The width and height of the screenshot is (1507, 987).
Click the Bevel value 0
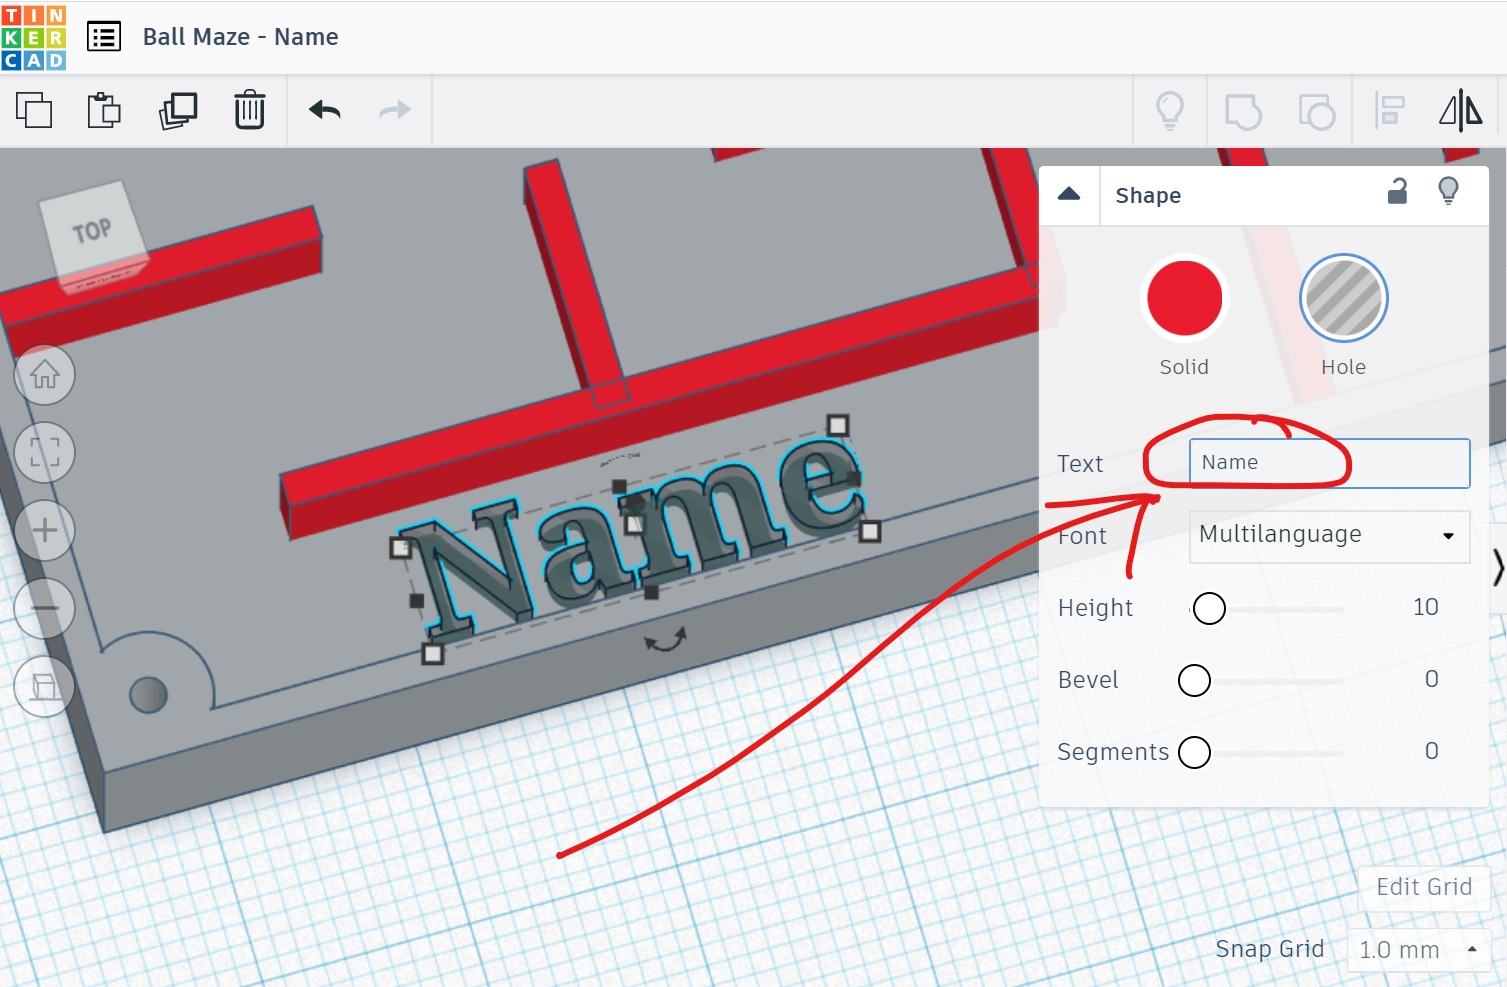pyautogui.click(x=1432, y=679)
